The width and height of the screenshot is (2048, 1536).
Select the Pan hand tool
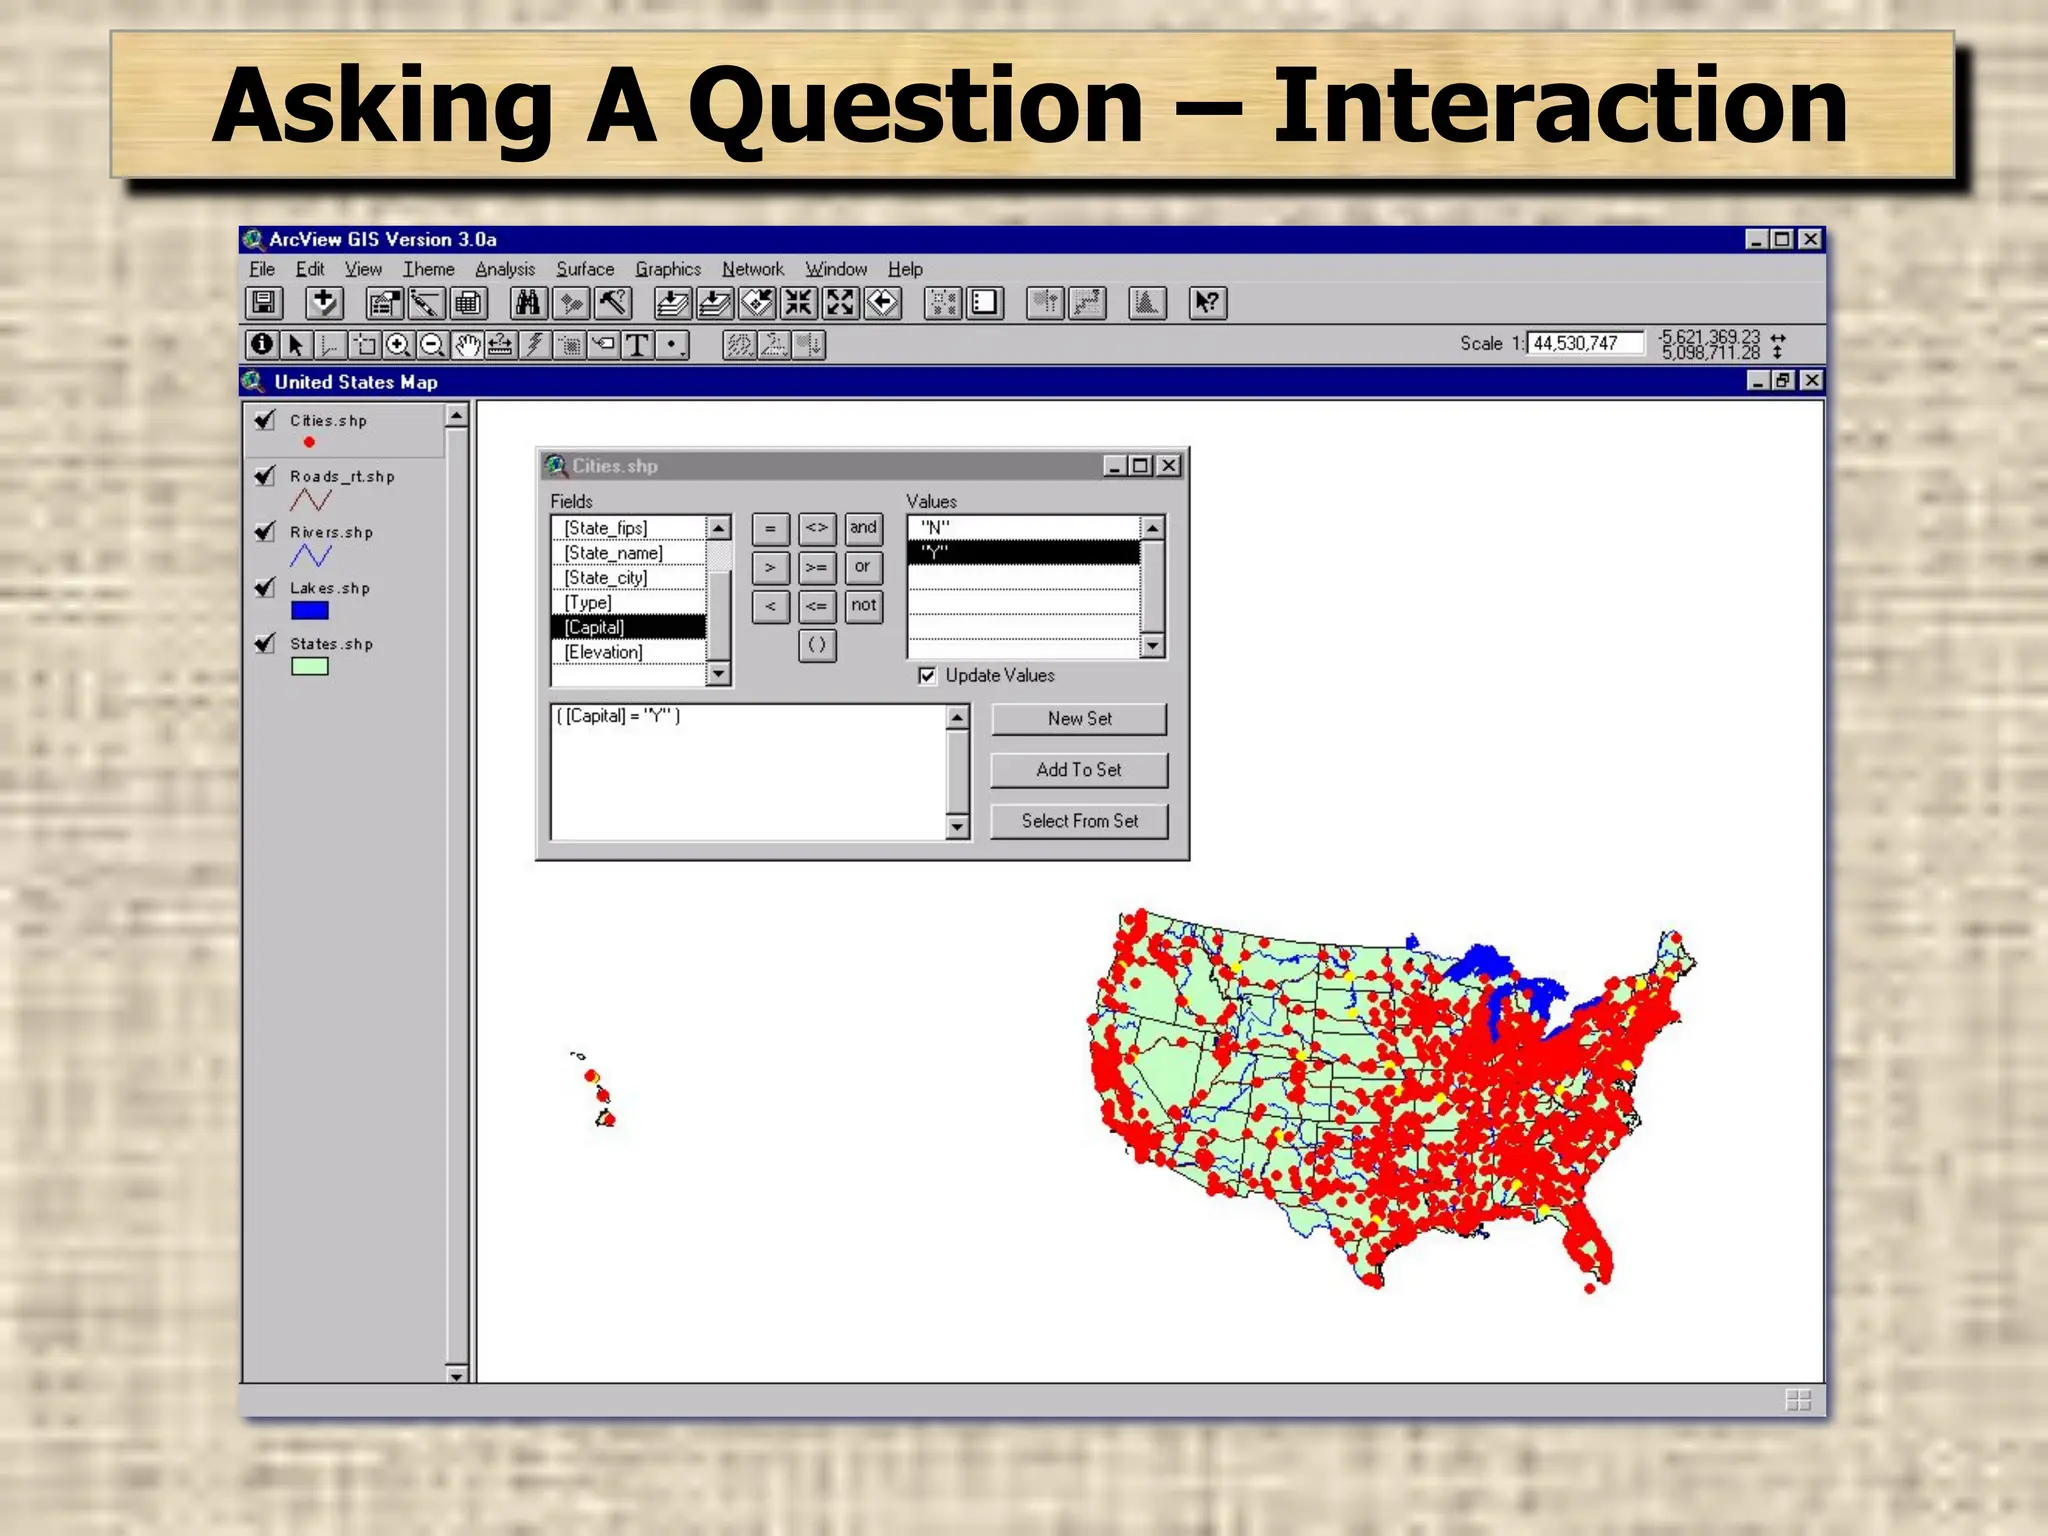466,345
